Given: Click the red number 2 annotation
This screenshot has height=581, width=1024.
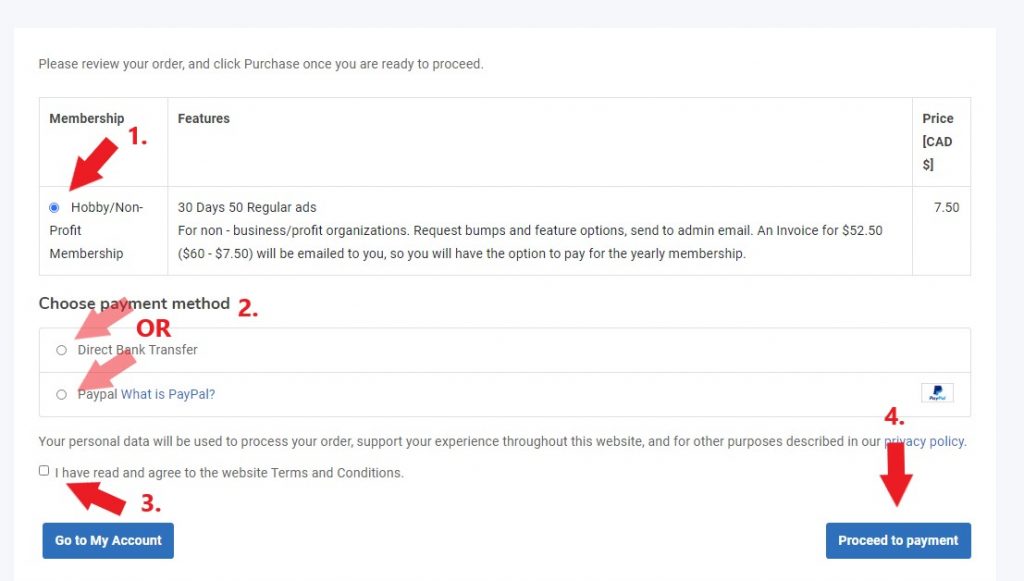Looking at the screenshot, I should [x=248, y=308].
